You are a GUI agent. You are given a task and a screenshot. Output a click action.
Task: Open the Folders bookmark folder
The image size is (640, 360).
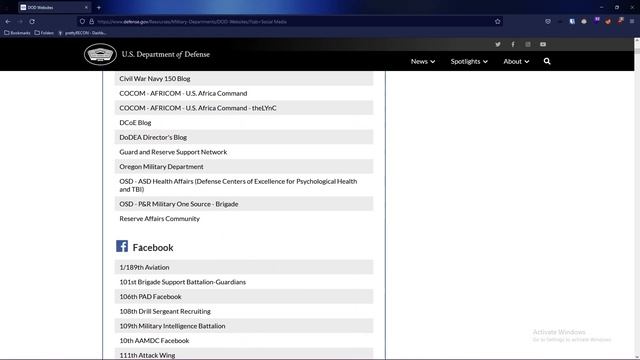click(44, 33)
